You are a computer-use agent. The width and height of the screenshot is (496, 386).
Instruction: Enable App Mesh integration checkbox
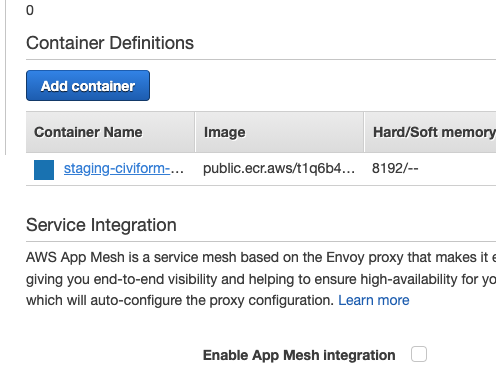tap(419, 354)
